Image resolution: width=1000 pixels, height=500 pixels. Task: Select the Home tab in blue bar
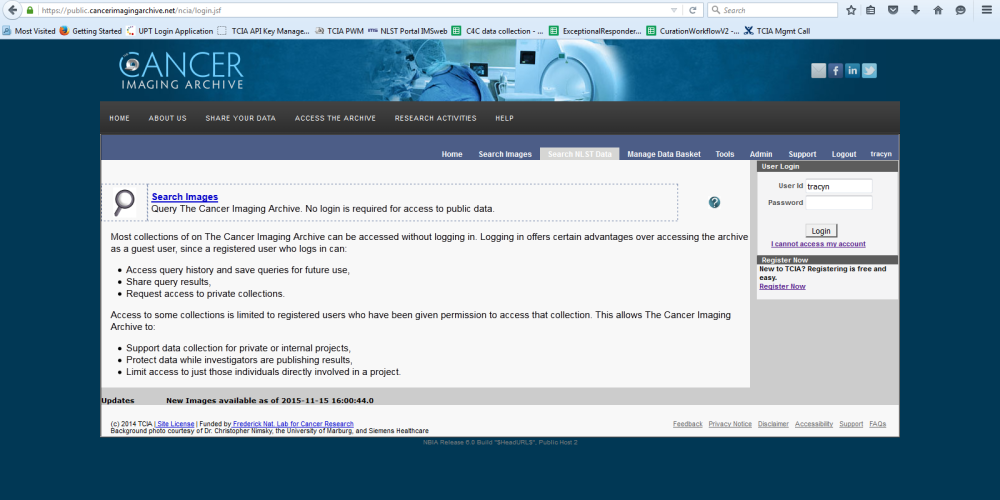point(452,154)
